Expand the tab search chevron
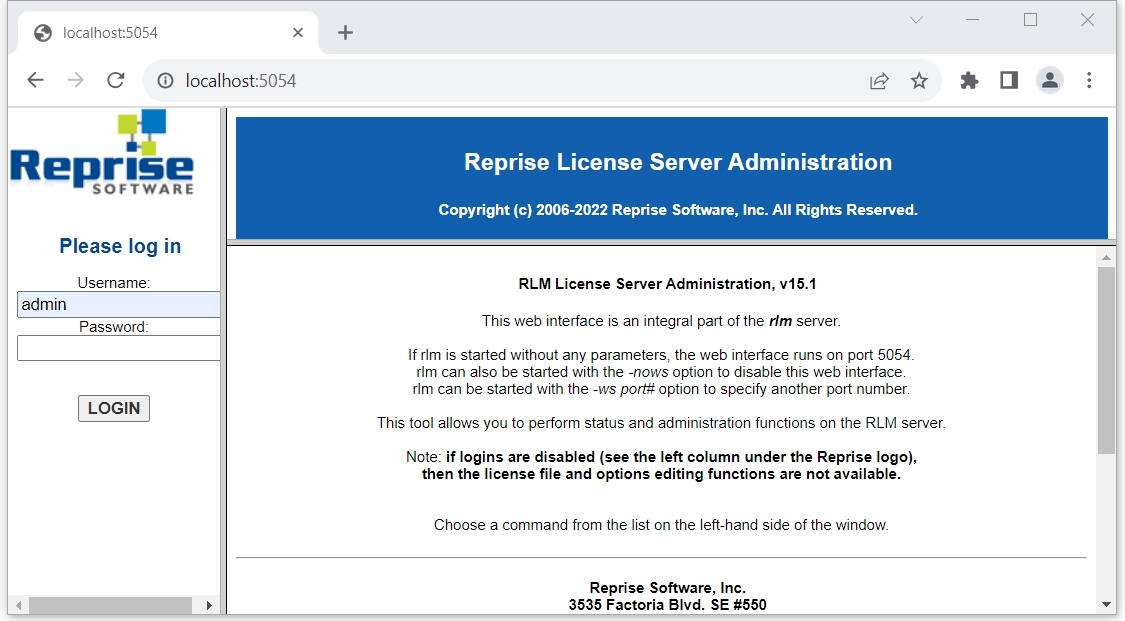The height and width of the screenshot is (621, 1125). [916, 20]
